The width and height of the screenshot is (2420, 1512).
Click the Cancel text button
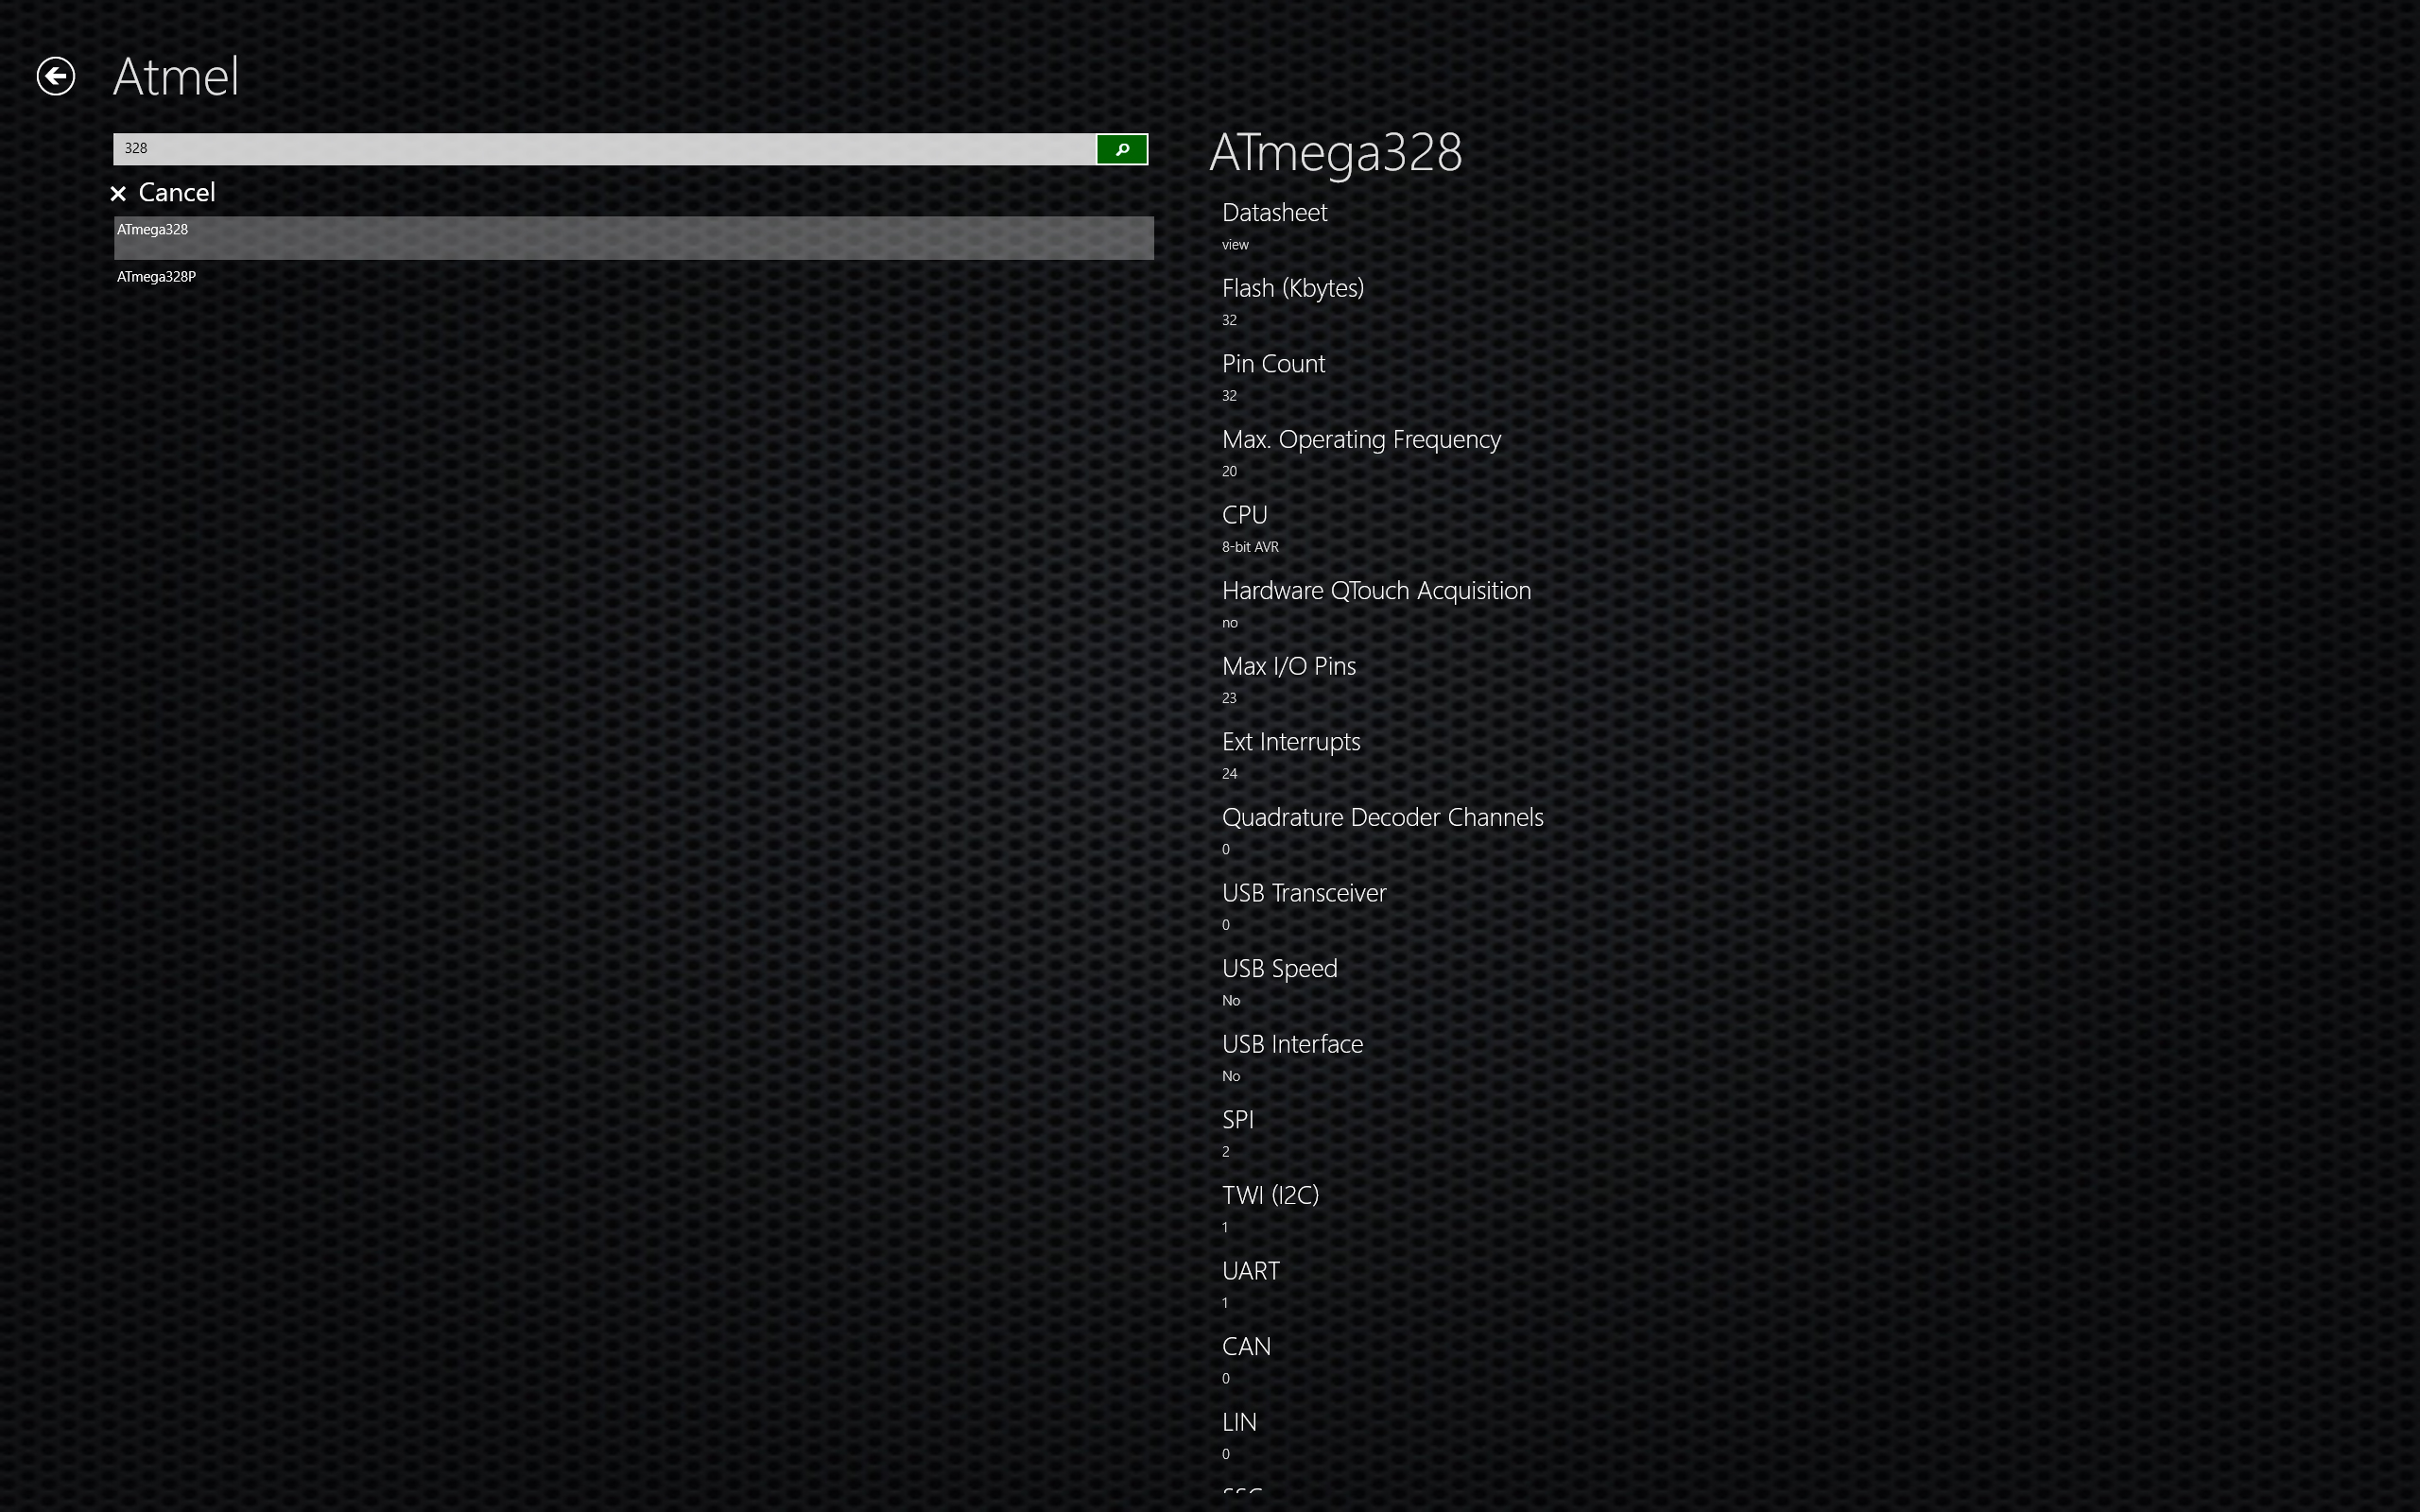(176, 192)
